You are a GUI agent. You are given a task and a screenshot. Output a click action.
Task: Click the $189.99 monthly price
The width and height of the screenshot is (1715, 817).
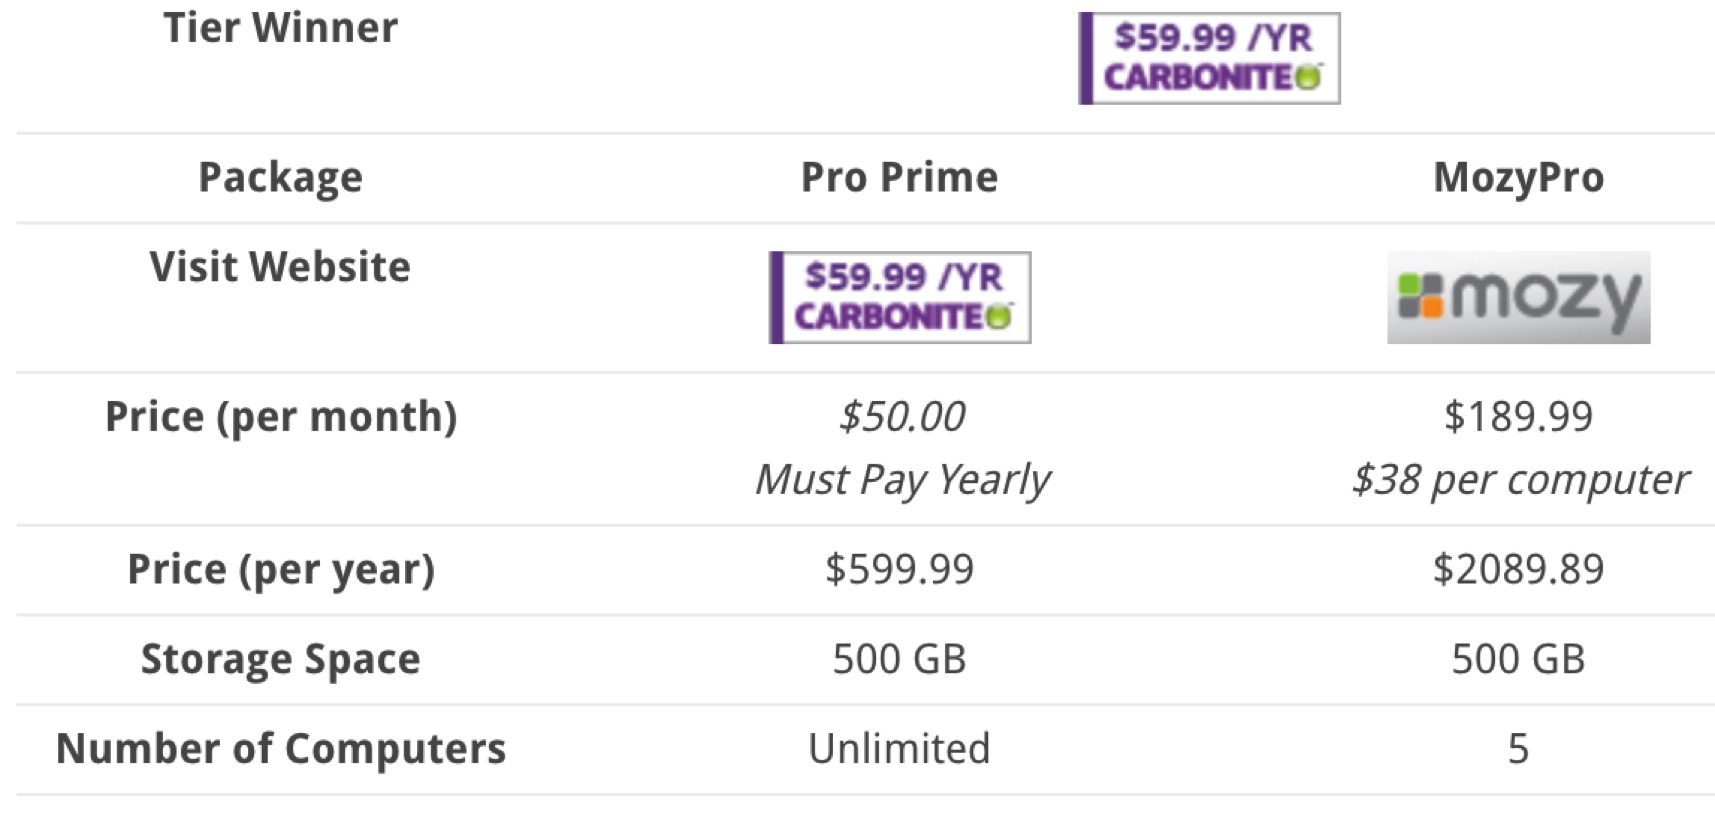(x=1518, y=416)
